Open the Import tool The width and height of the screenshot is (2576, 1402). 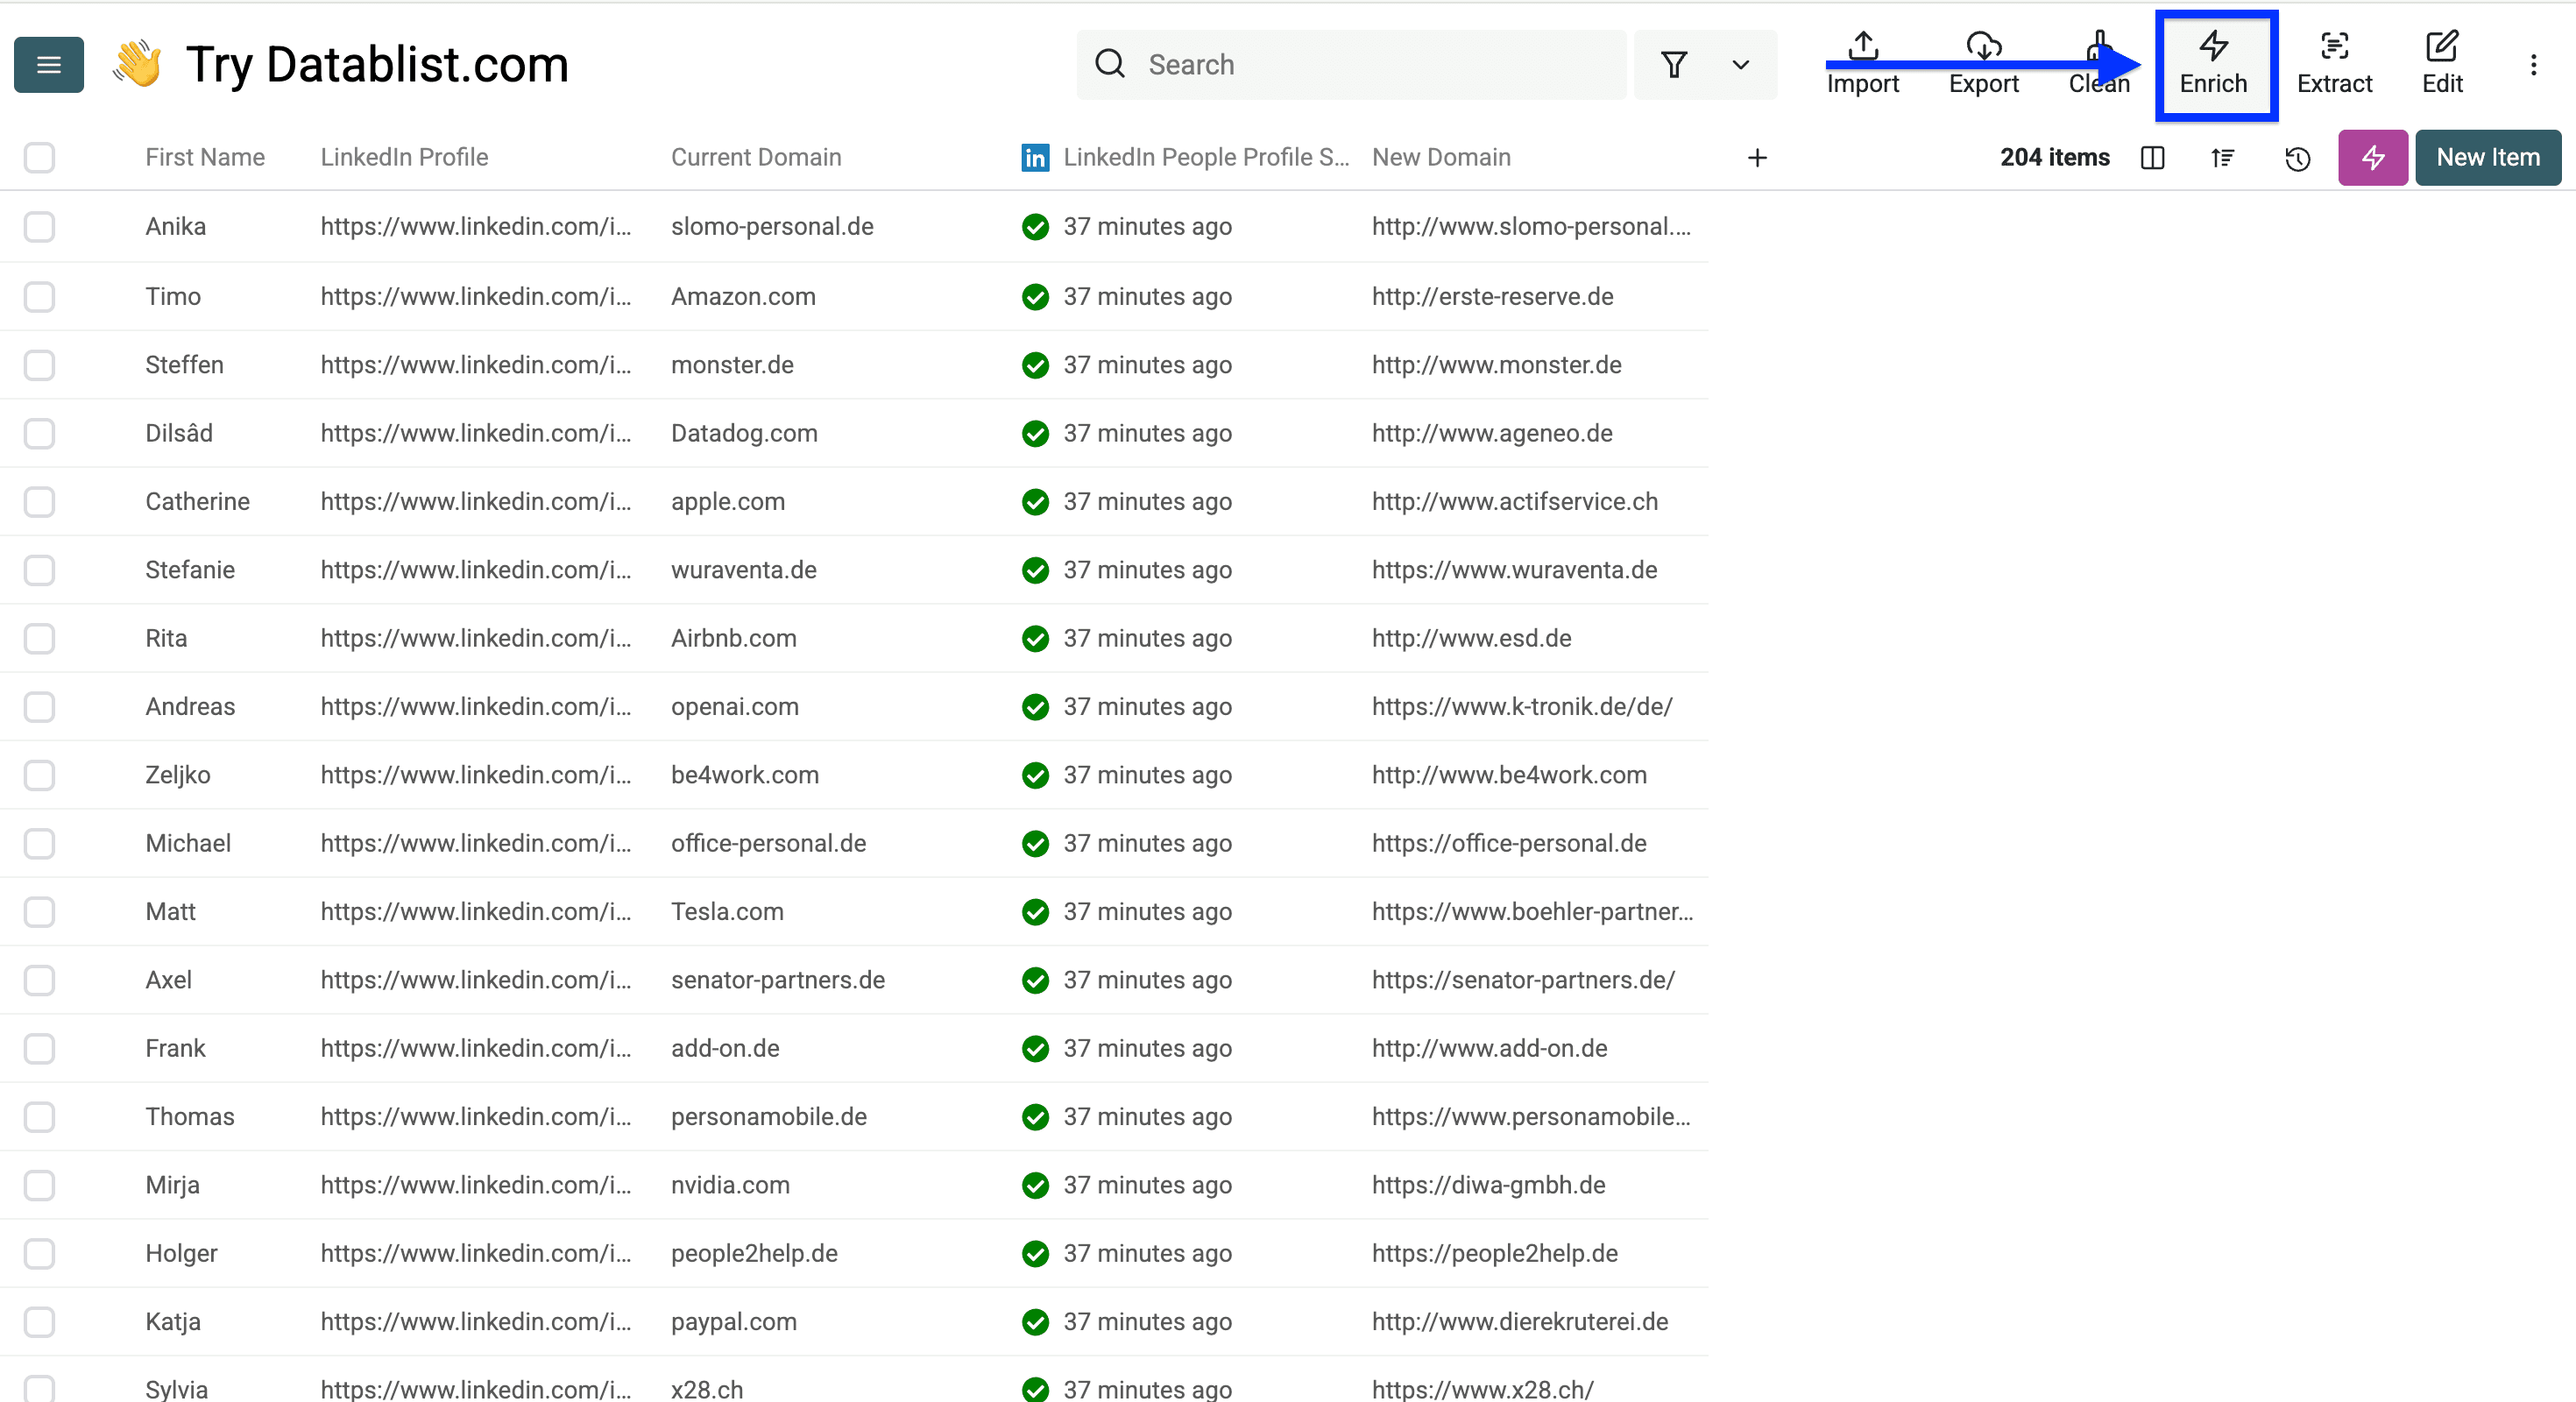[x=1862, y=63]
